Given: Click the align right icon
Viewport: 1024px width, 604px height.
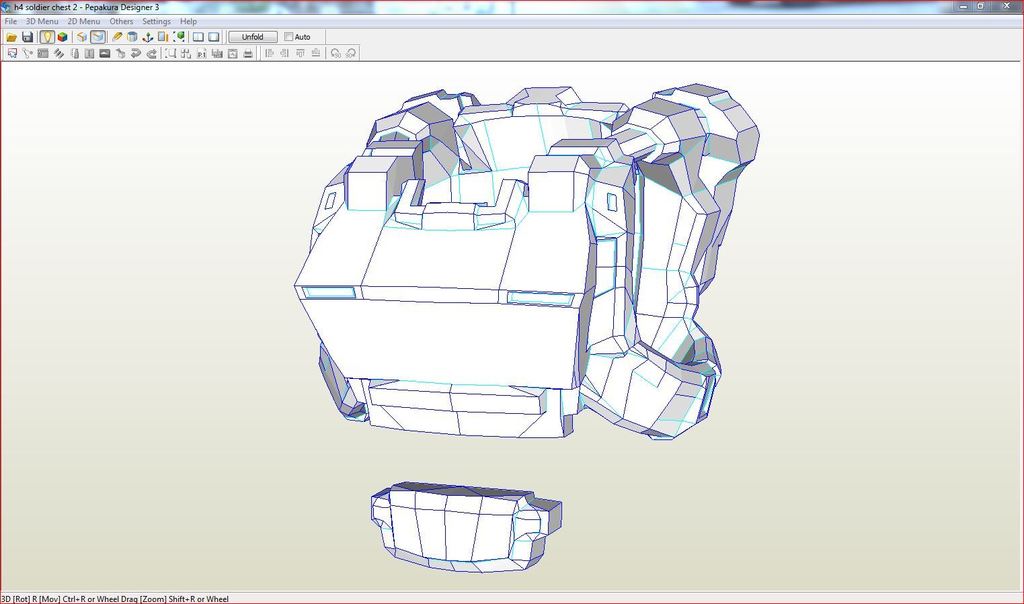Looking at the screenshot, I should (285, 54).
